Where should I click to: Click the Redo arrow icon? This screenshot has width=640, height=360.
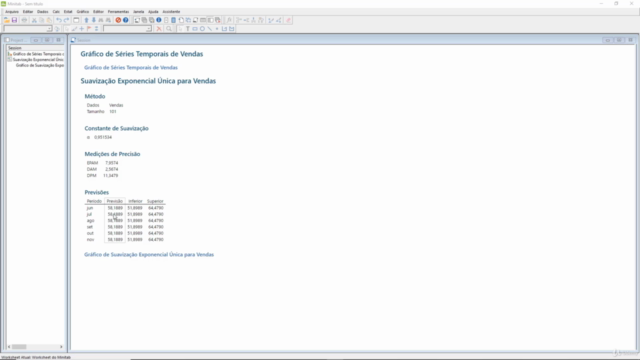66,20
